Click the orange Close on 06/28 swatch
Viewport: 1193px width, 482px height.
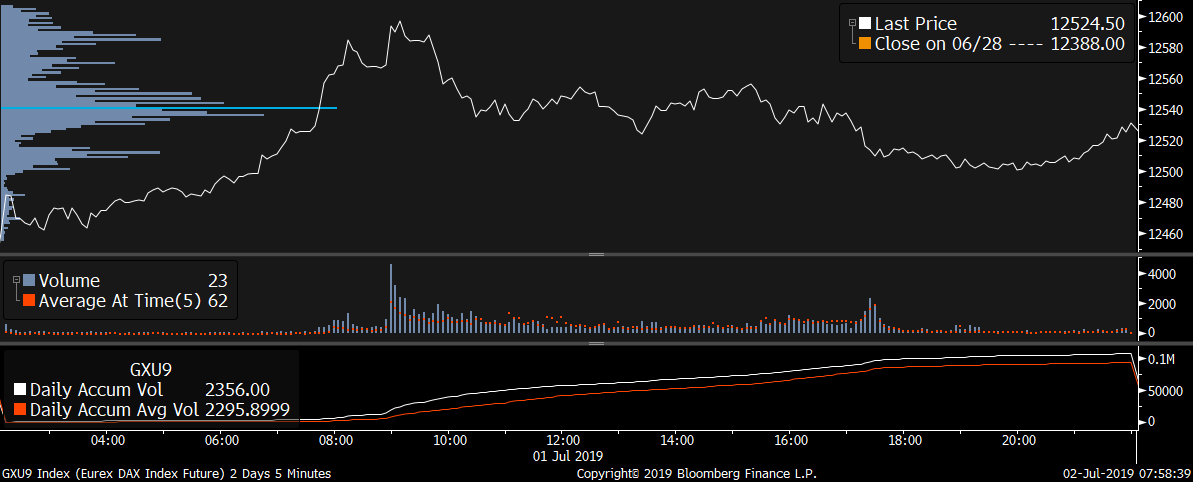865,44
